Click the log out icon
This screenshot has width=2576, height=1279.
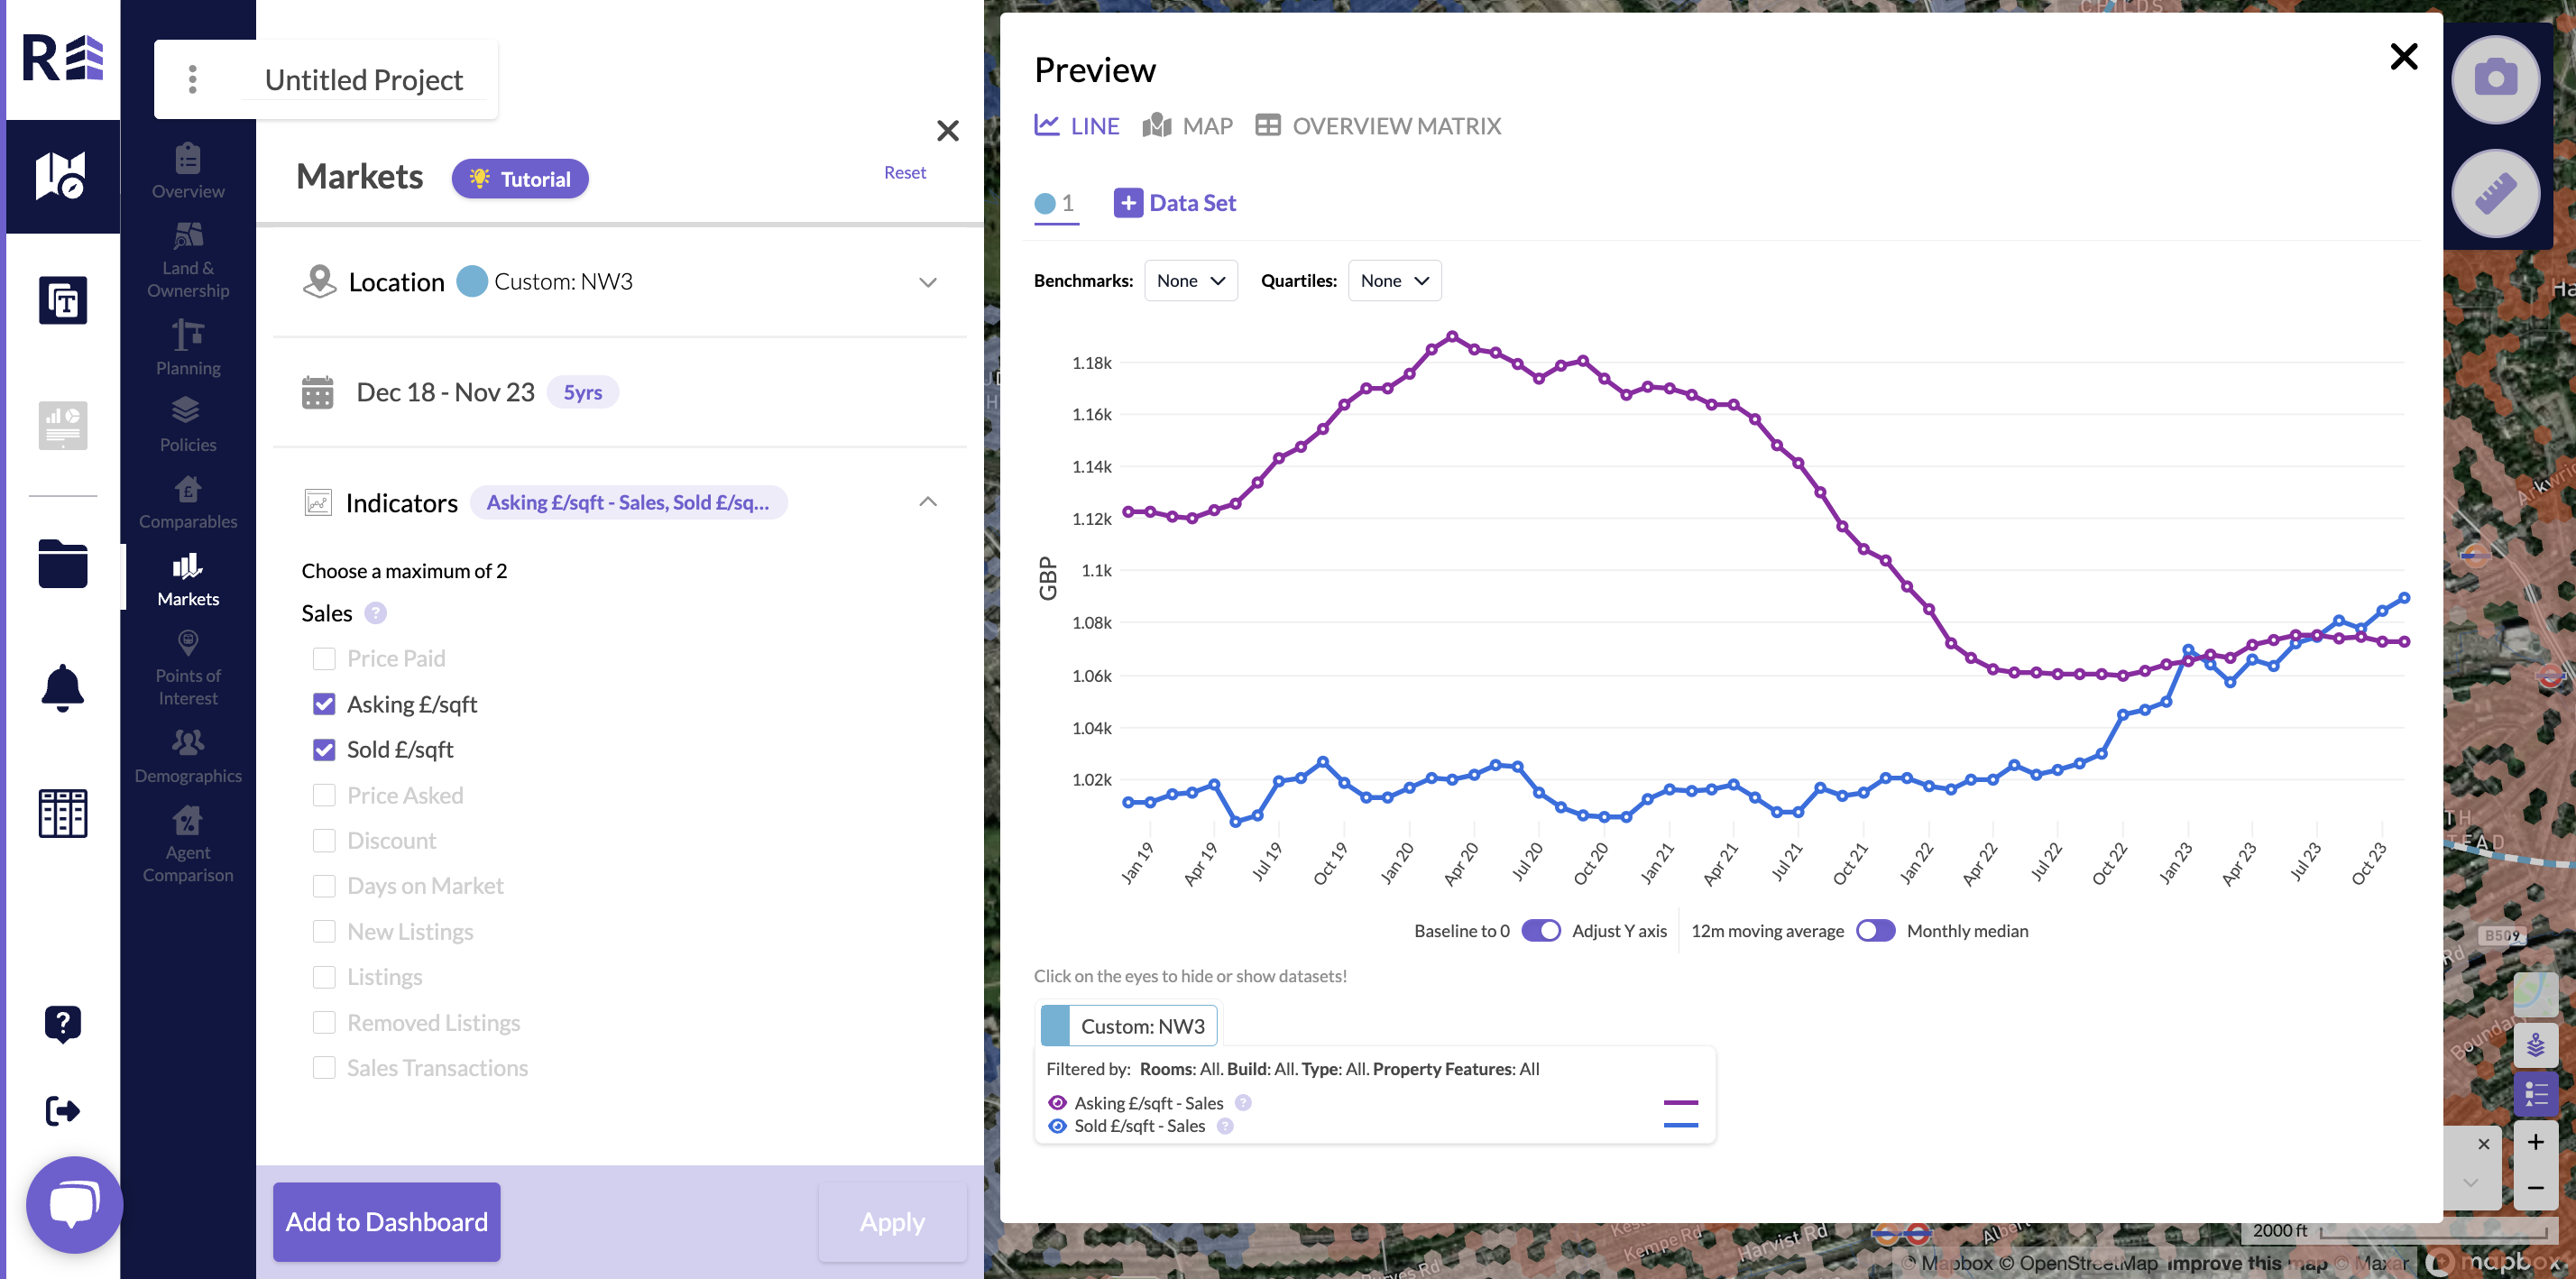[62, 1111]
